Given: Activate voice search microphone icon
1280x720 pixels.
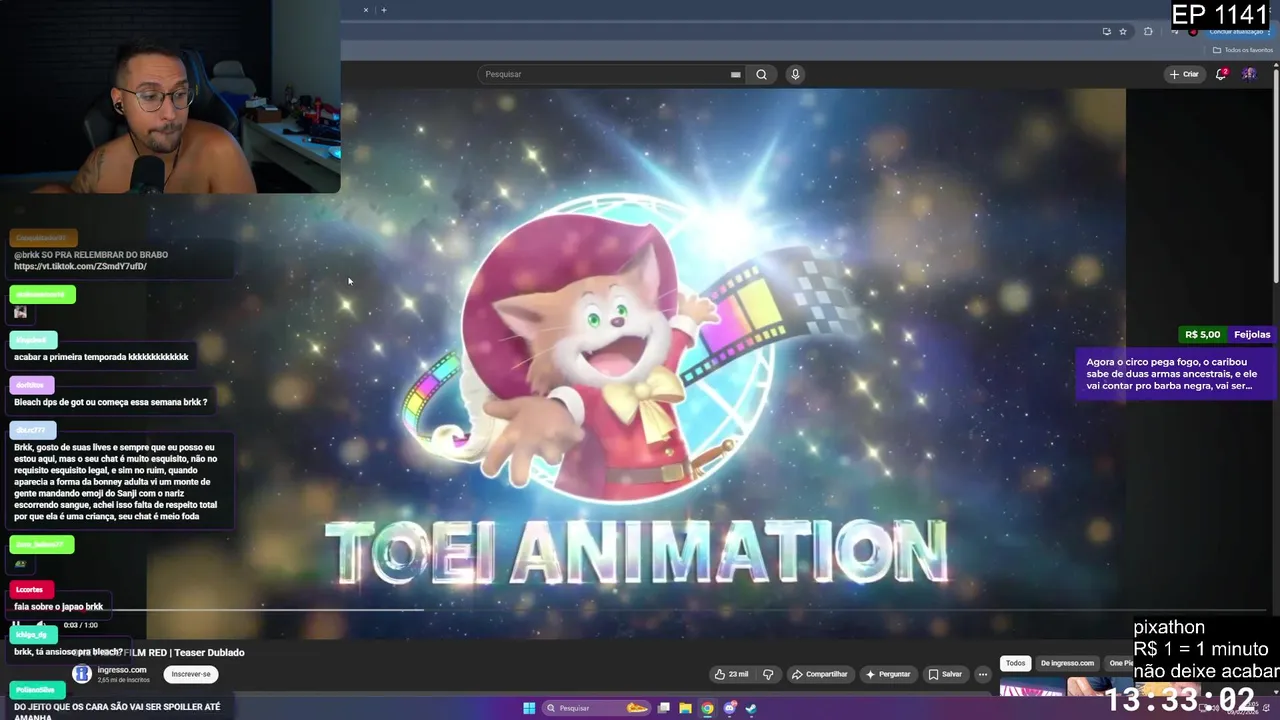Looking at the screenshot, I should click(795, 74).
